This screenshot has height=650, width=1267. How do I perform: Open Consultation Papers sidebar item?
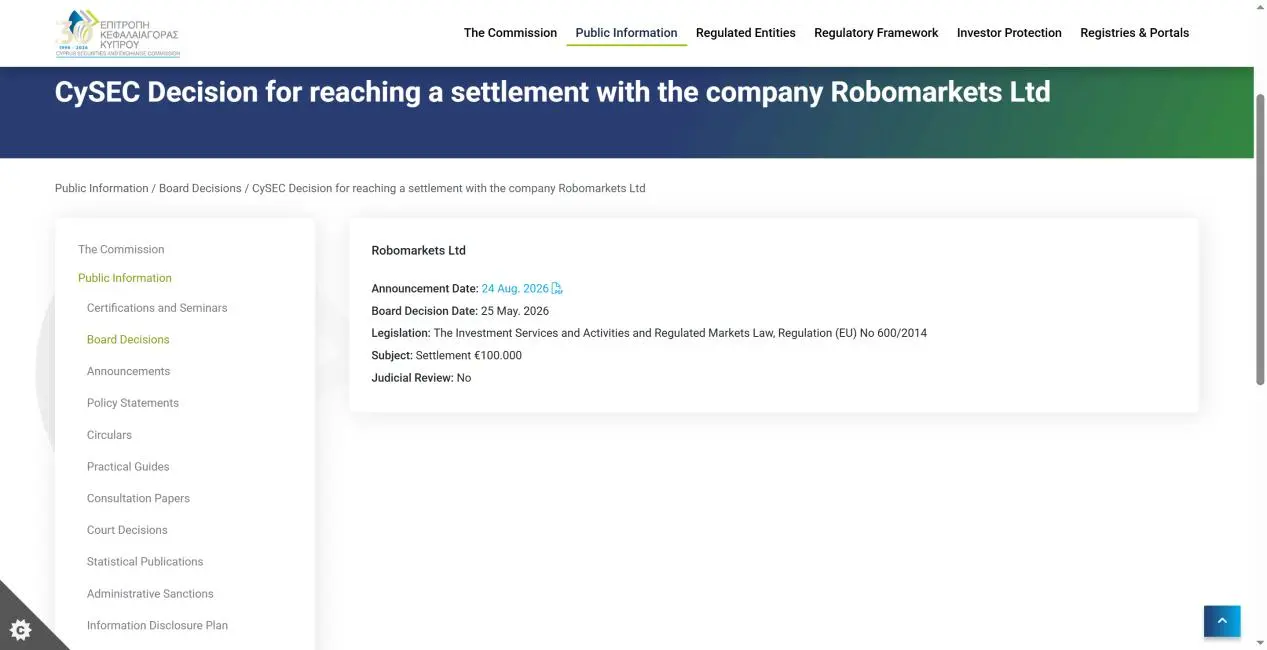[138, 498]
